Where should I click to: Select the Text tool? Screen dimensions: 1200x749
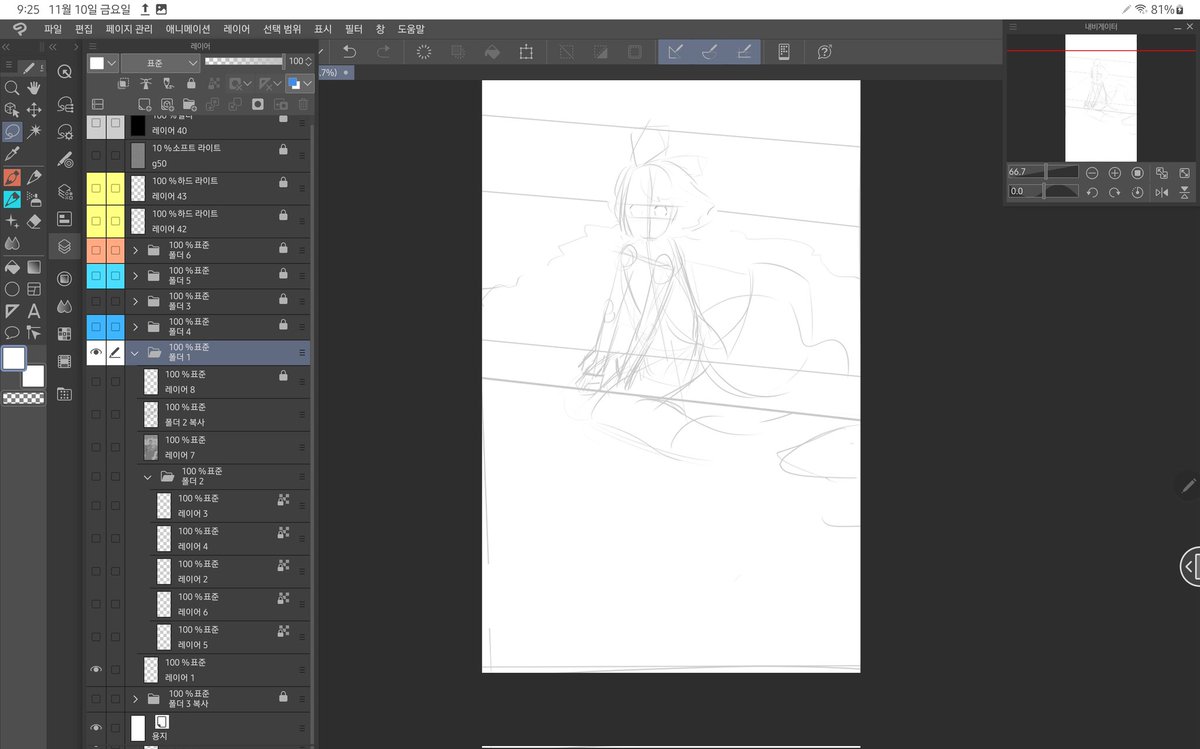pyautogui.click(x=34, y=310)
